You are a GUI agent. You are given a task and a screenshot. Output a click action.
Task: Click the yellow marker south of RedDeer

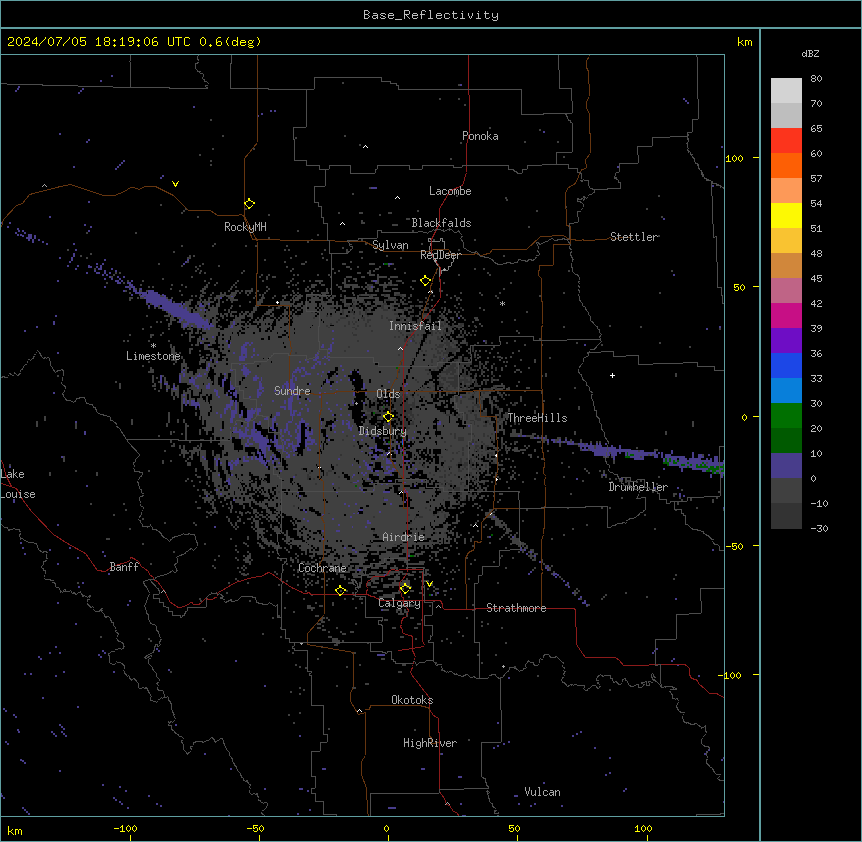[426, 281]
